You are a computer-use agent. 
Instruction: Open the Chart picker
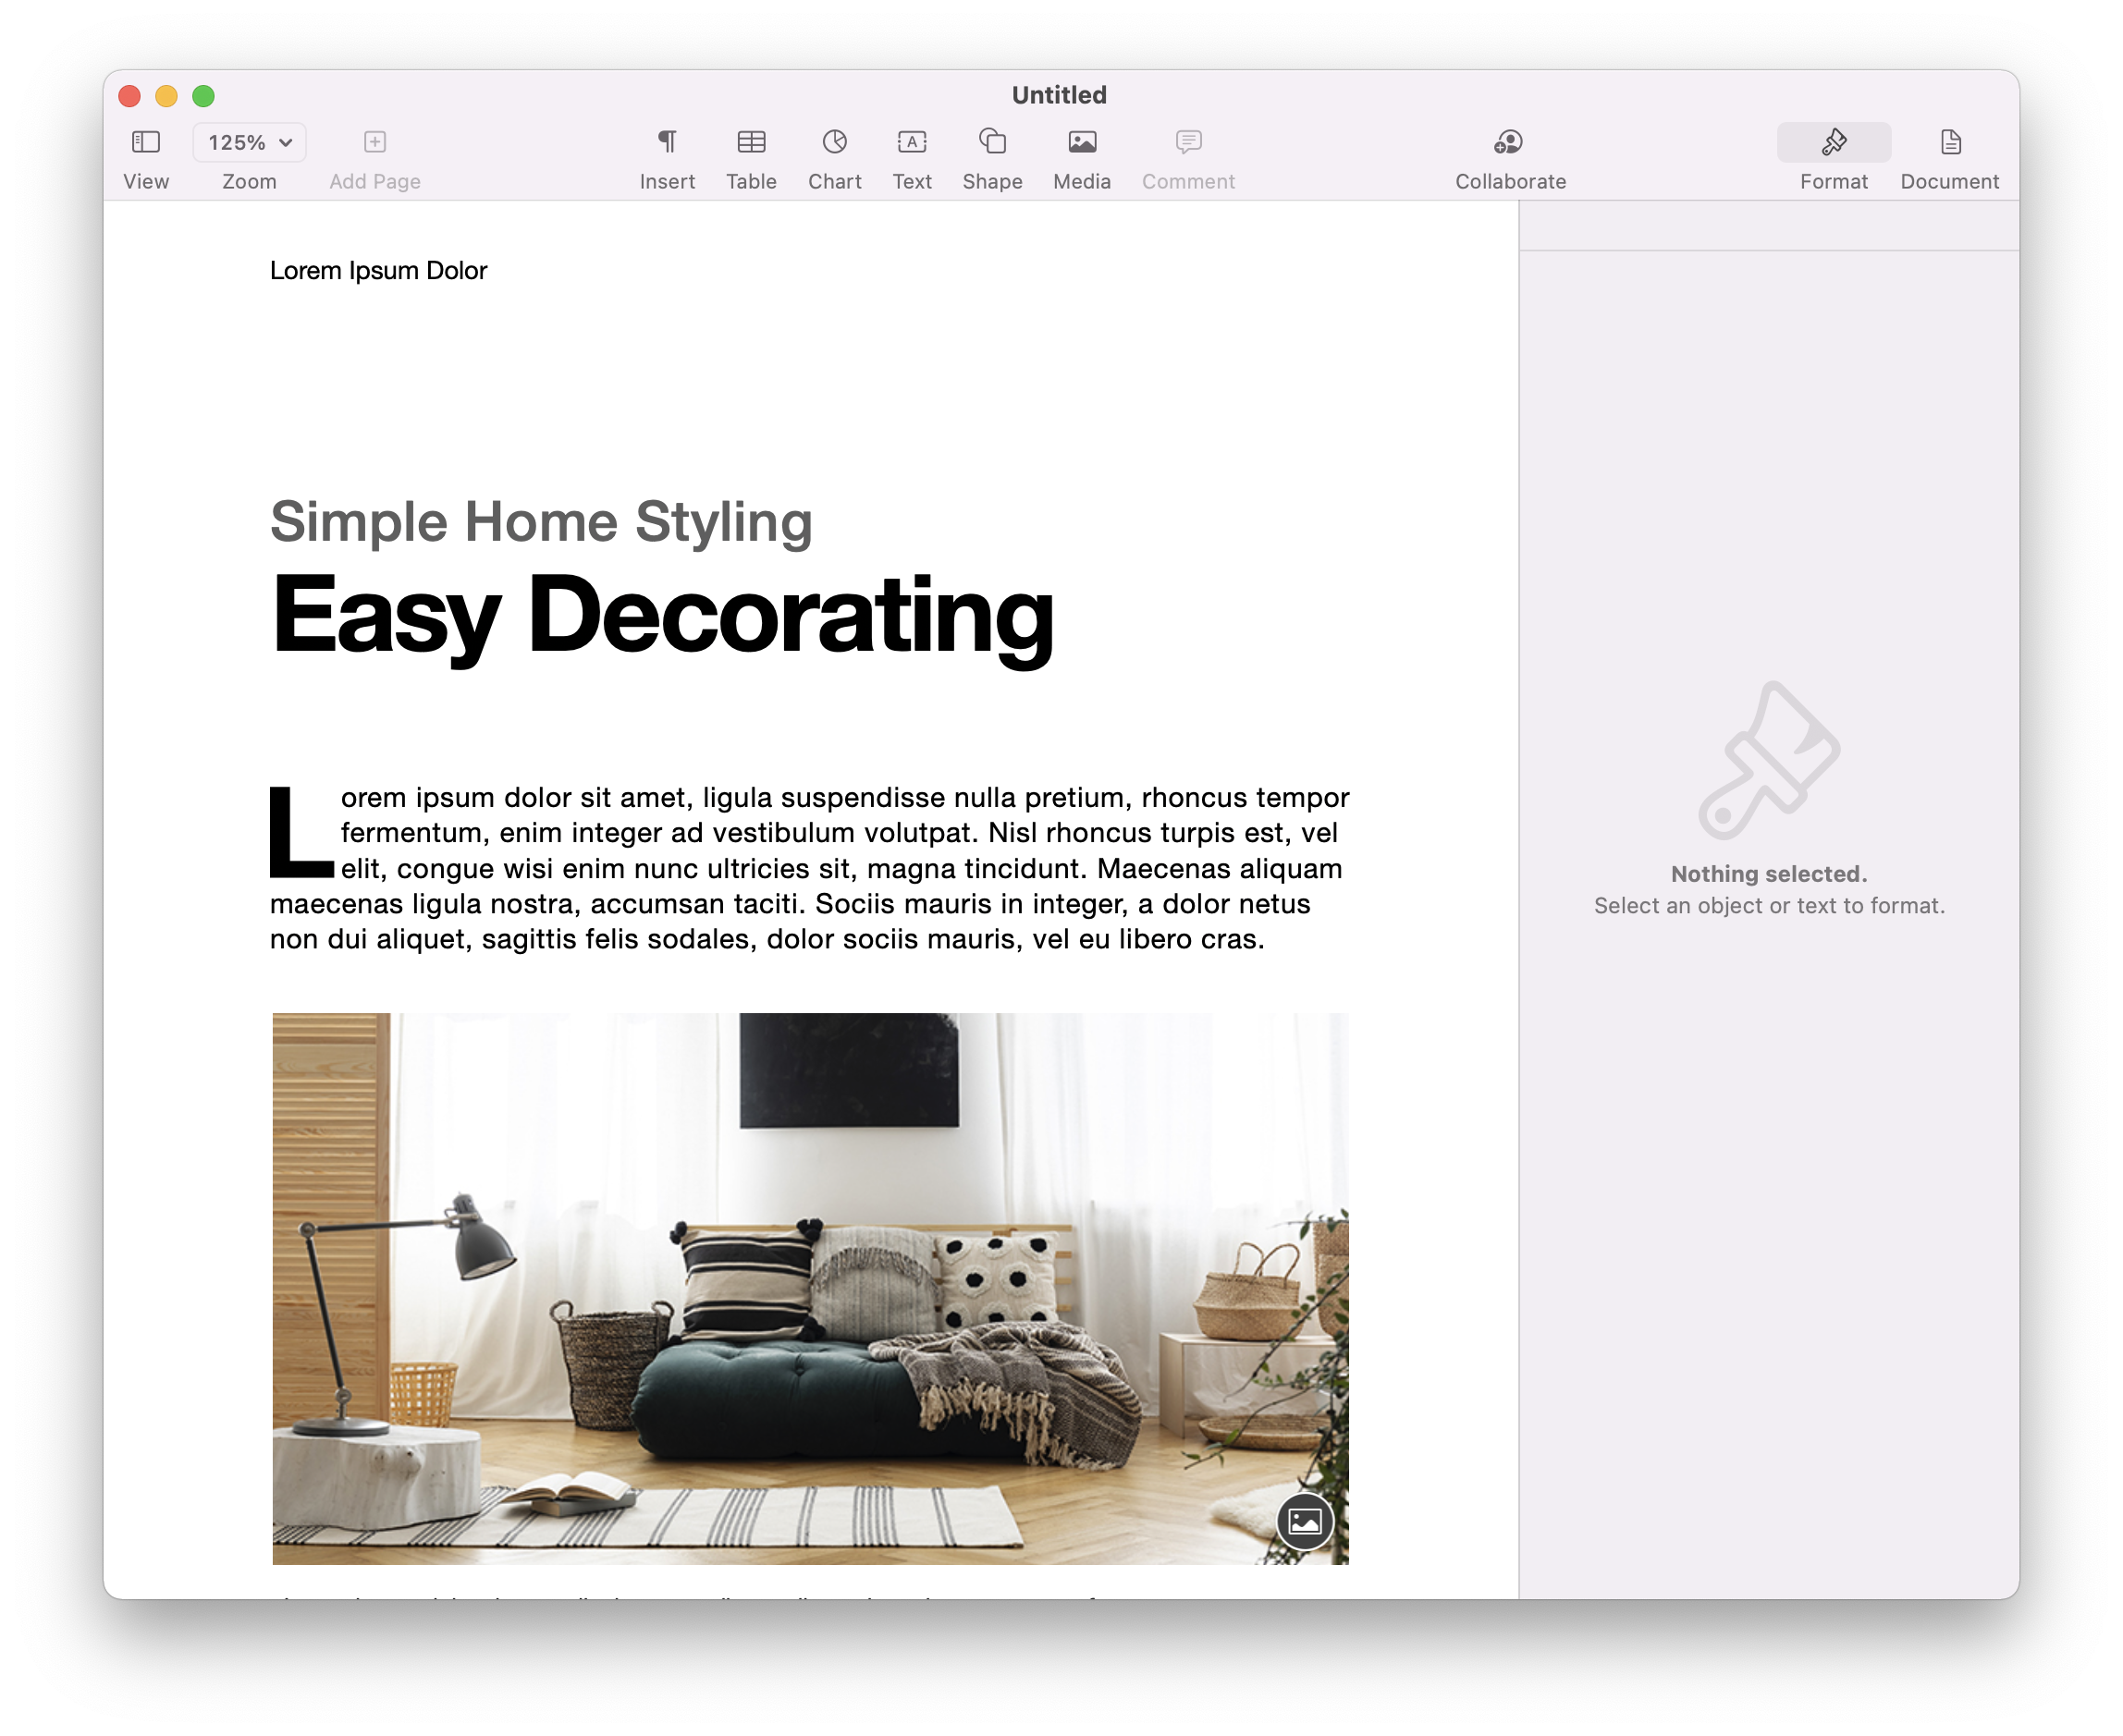point(834,142)
